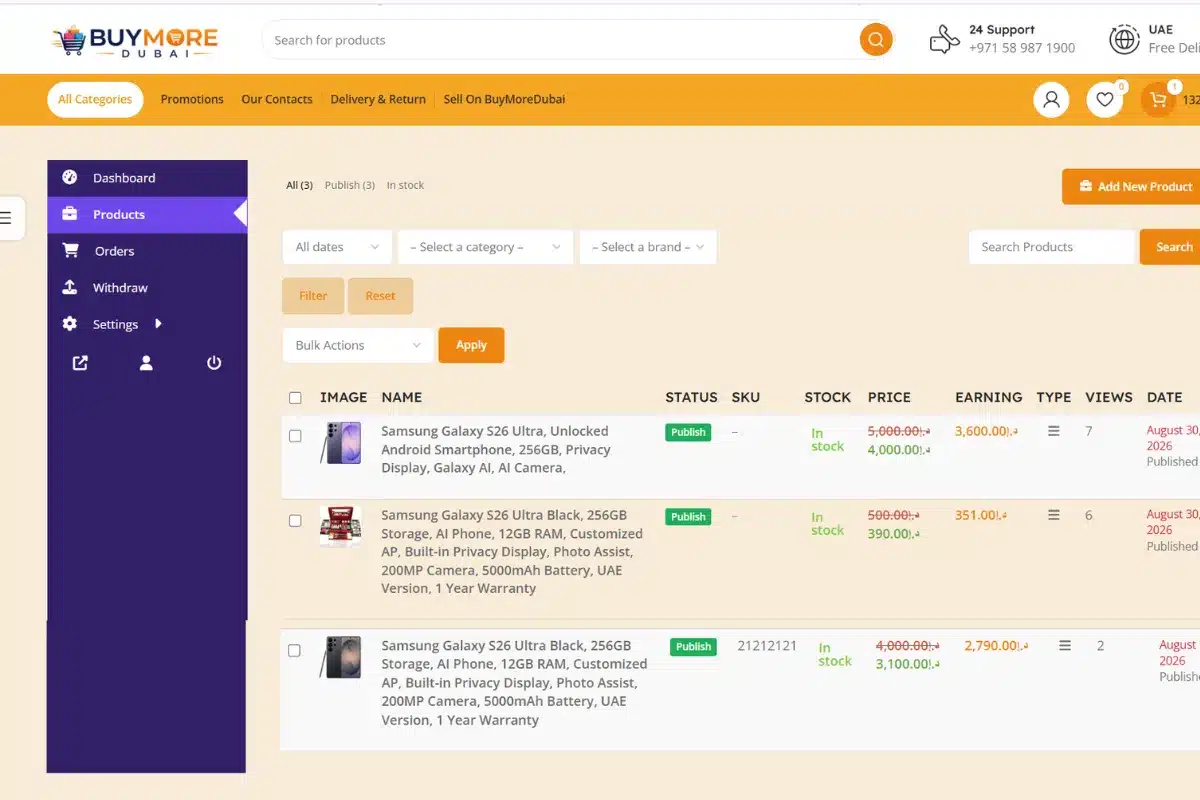1200x800 pixels.
Task: Click the hamburger menu icon at left edge
Action: click(7, 217)
